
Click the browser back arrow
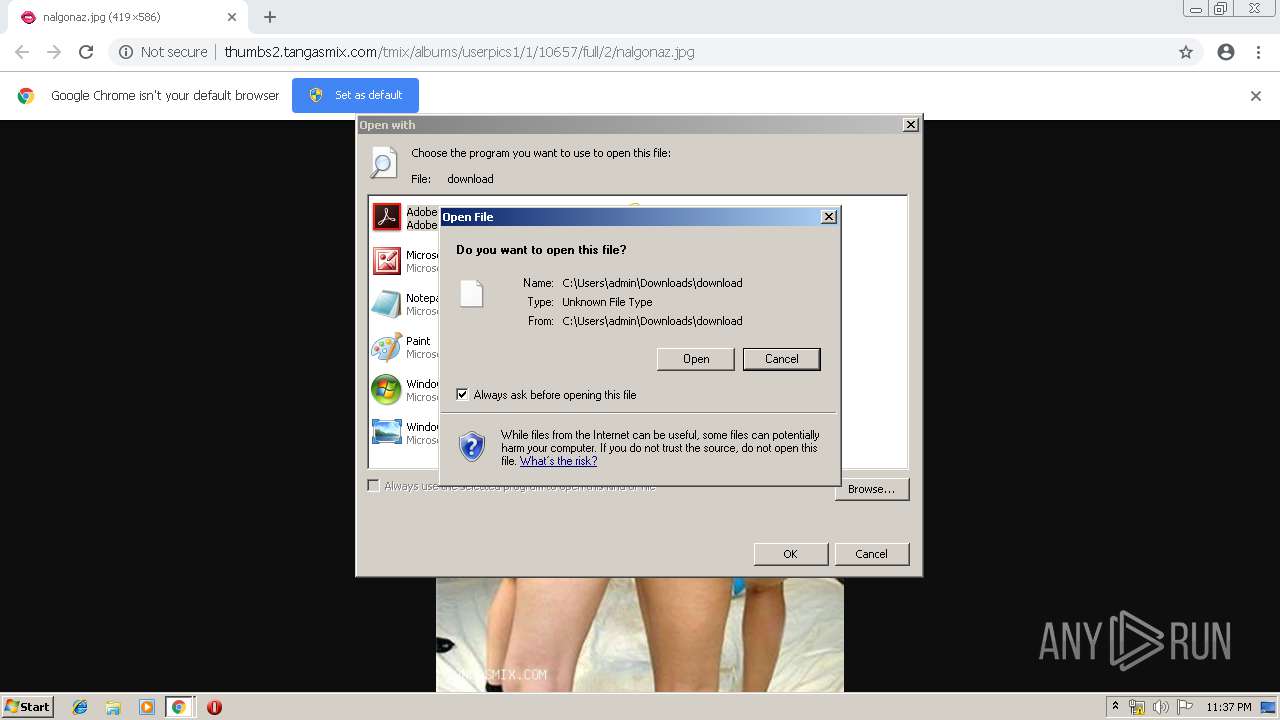click(22, 52)
